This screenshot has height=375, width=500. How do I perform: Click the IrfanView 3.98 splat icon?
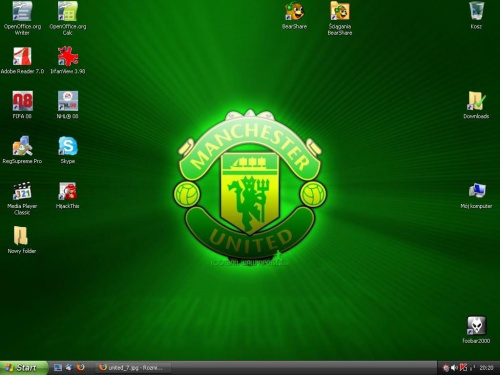click(68, 56)
